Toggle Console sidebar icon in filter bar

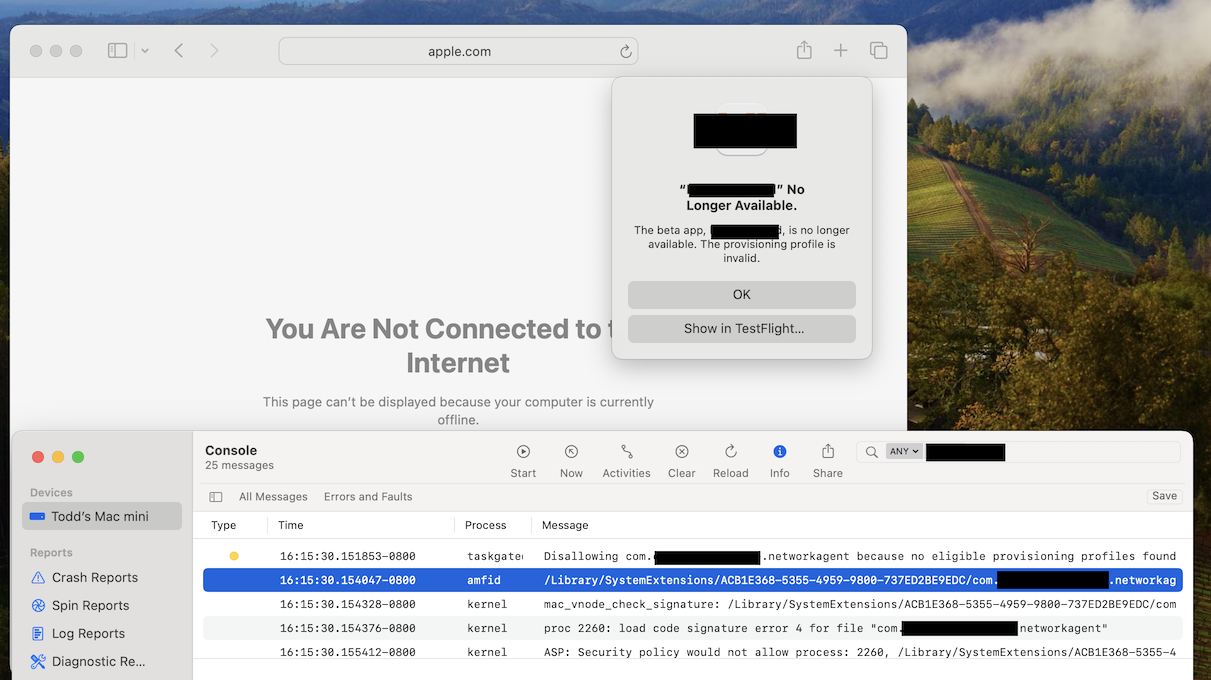[x=216, y=497]
